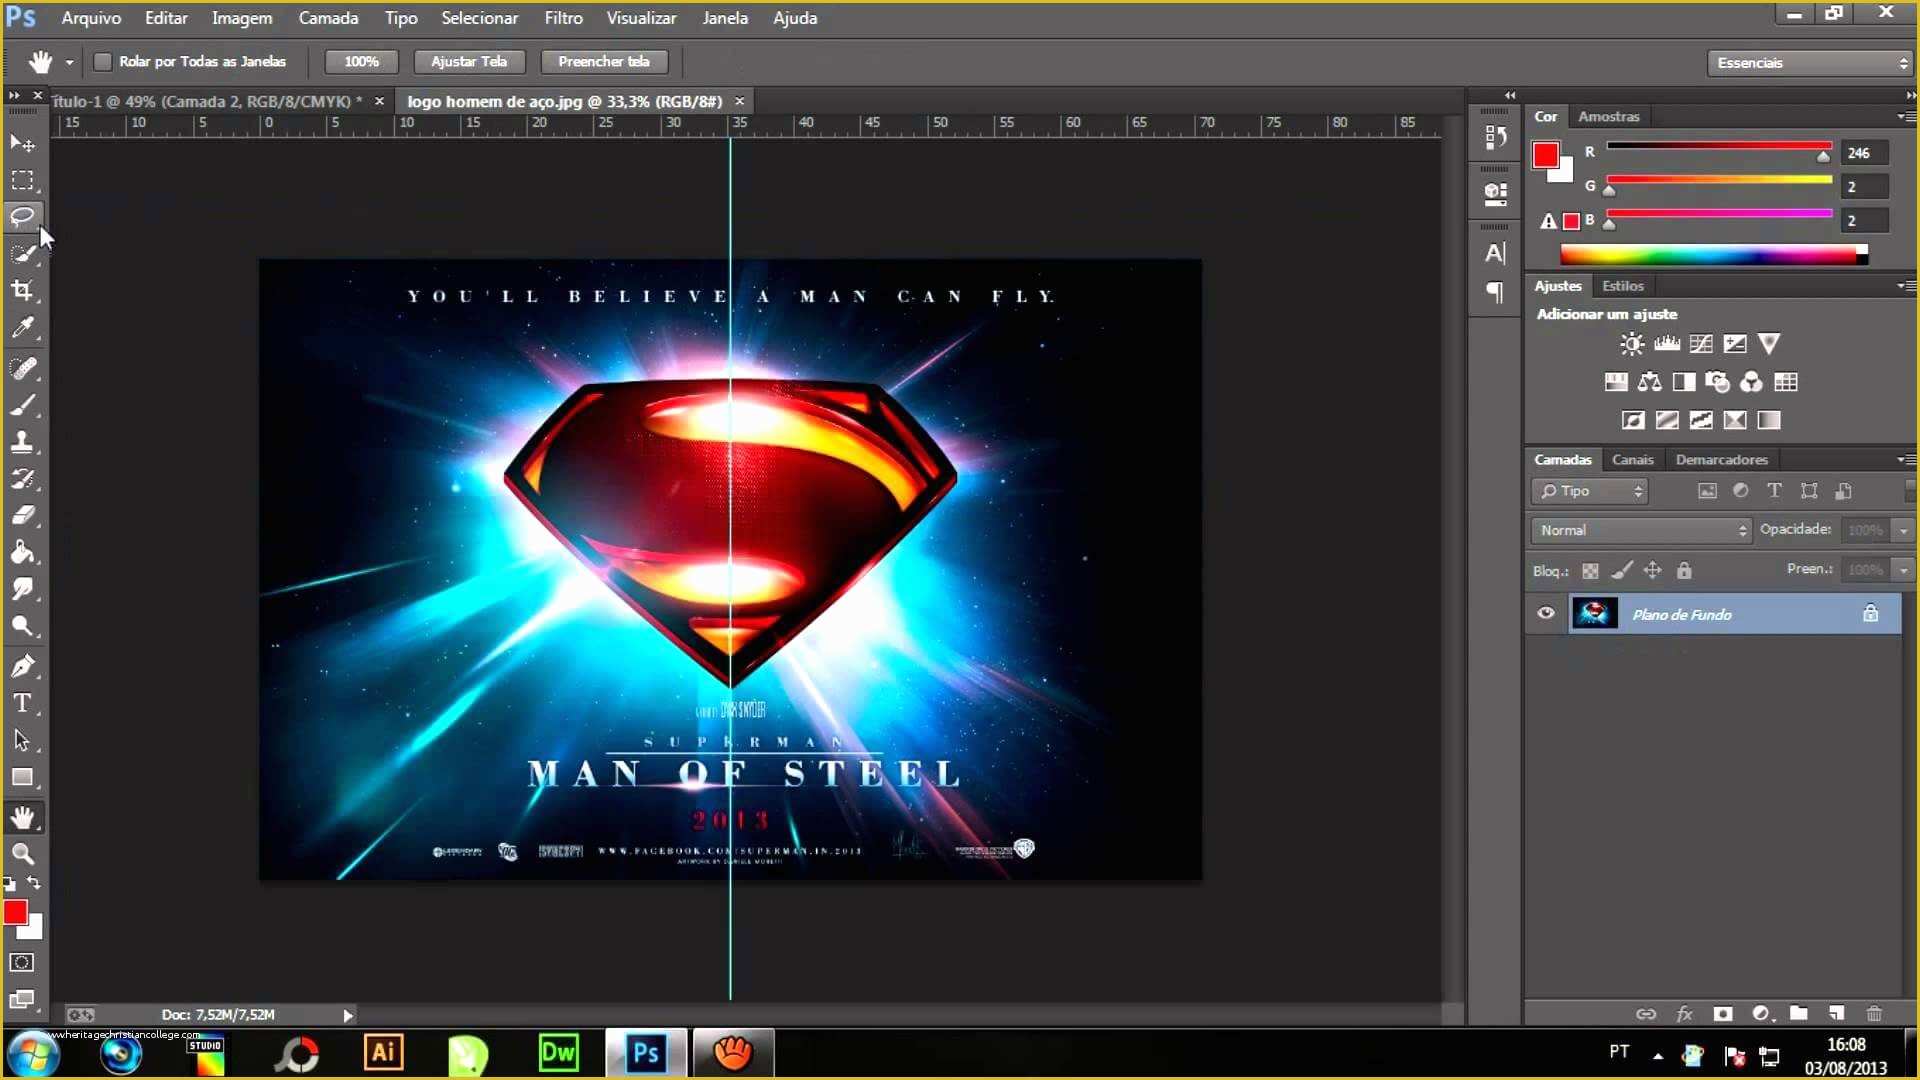Open the Normal blend mode dropdown

(x=1641, y=530)
